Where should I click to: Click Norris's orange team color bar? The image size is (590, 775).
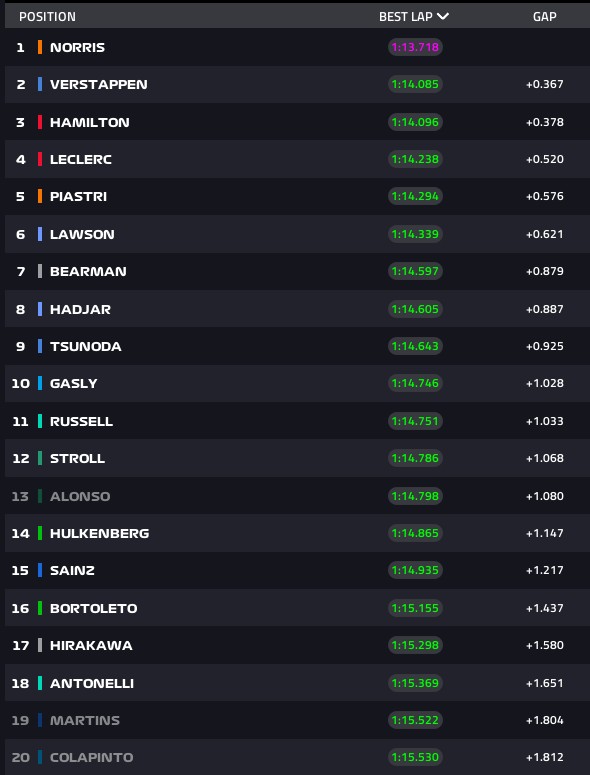pos(40,47)
